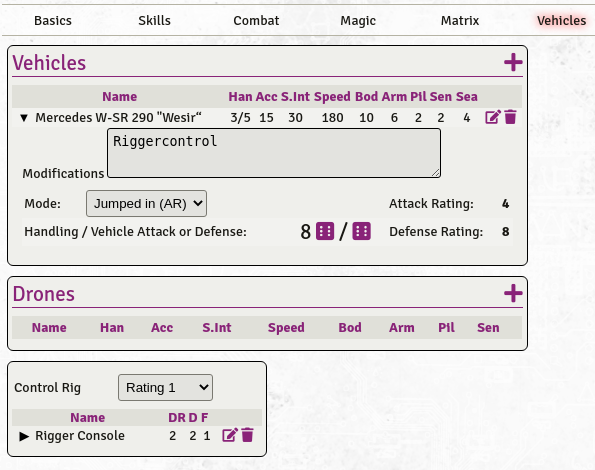Click the Drones section heading

click(x=44, y=294)
